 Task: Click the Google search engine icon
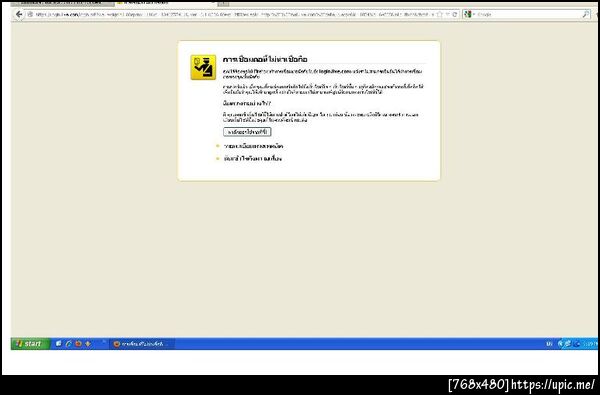(x=468, y=14)
